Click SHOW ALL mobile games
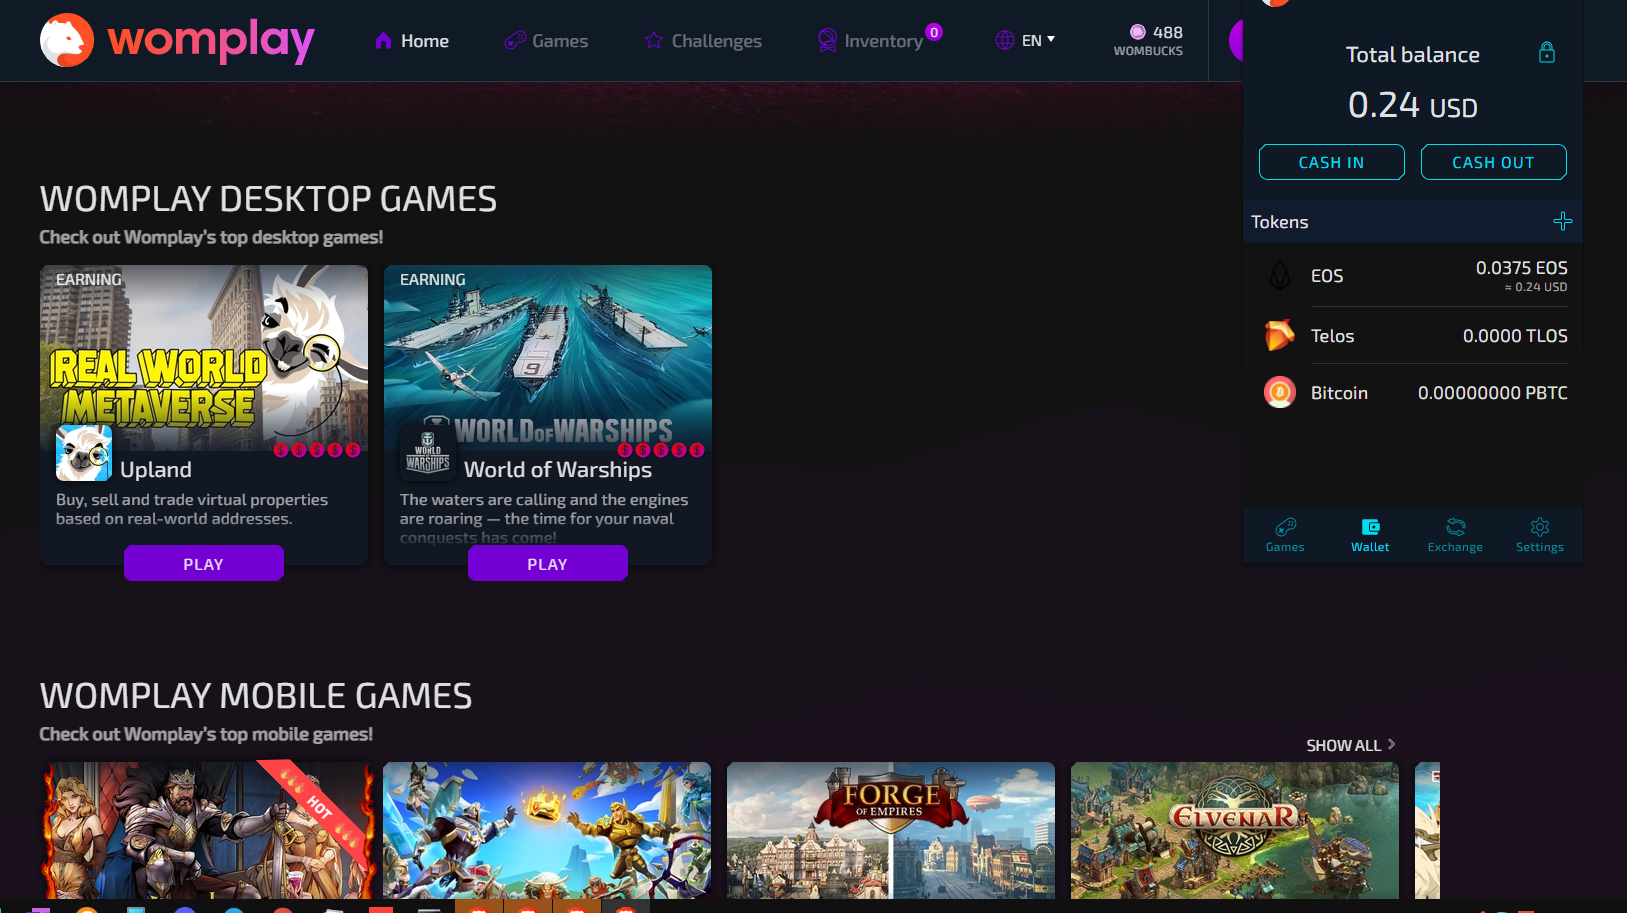The image size is (1627, 913). (x=1351, y=745)
